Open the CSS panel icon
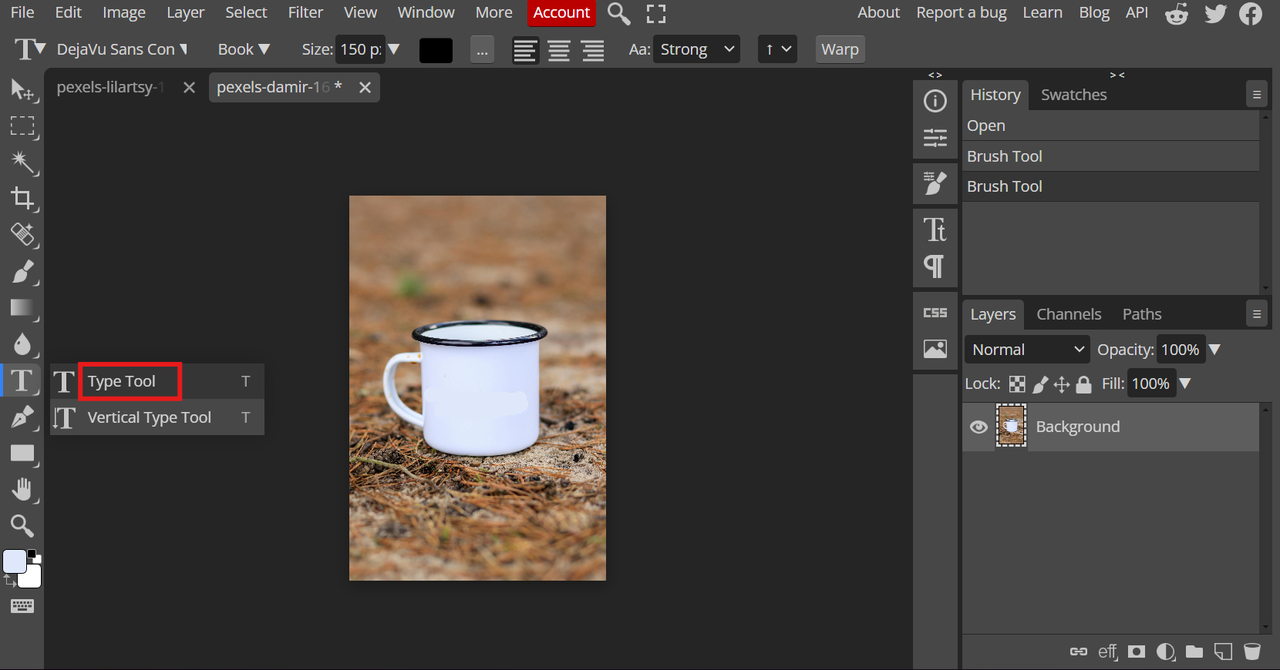Viewport: 1280px width, 670px height. click(x=935, y=313)
